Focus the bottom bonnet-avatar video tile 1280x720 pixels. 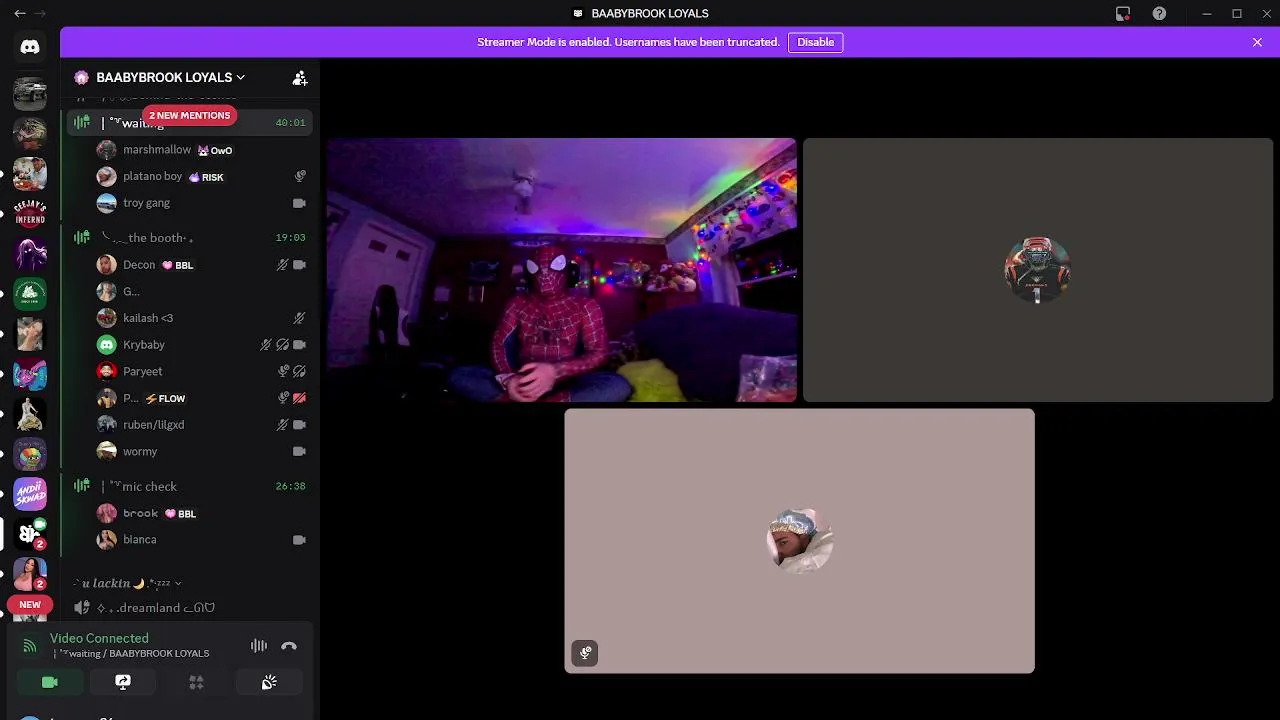click(800, 541)
